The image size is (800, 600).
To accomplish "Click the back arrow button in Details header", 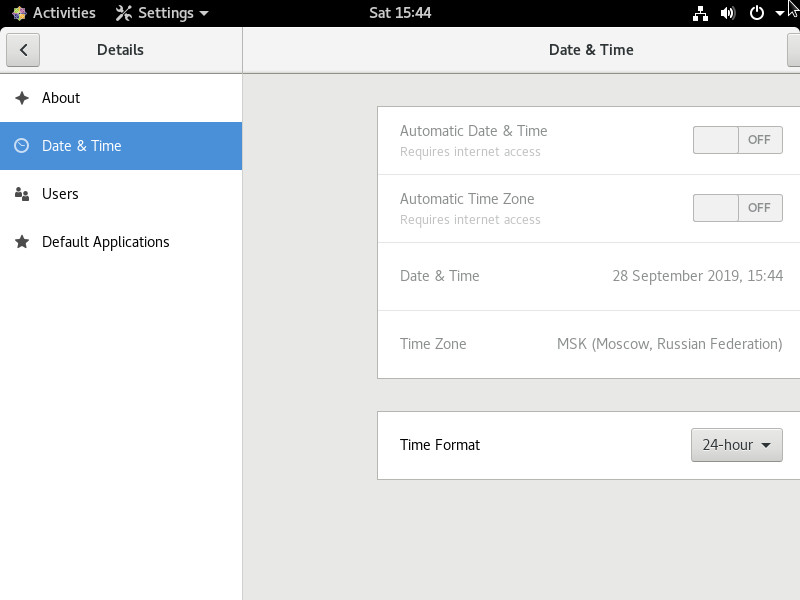I will click(23, 50).
